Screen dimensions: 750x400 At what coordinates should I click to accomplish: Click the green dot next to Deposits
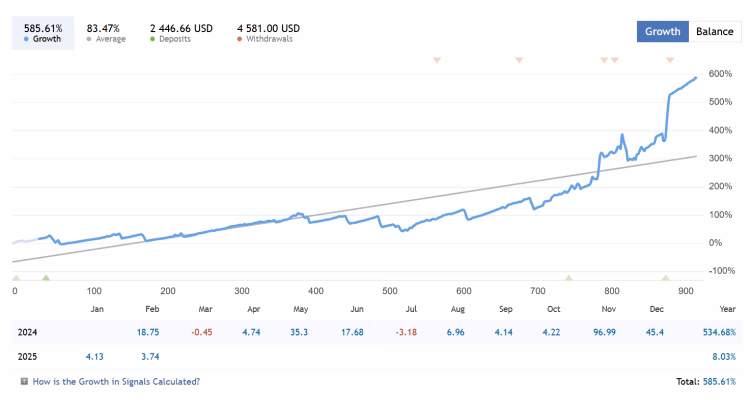pos(153,39)
